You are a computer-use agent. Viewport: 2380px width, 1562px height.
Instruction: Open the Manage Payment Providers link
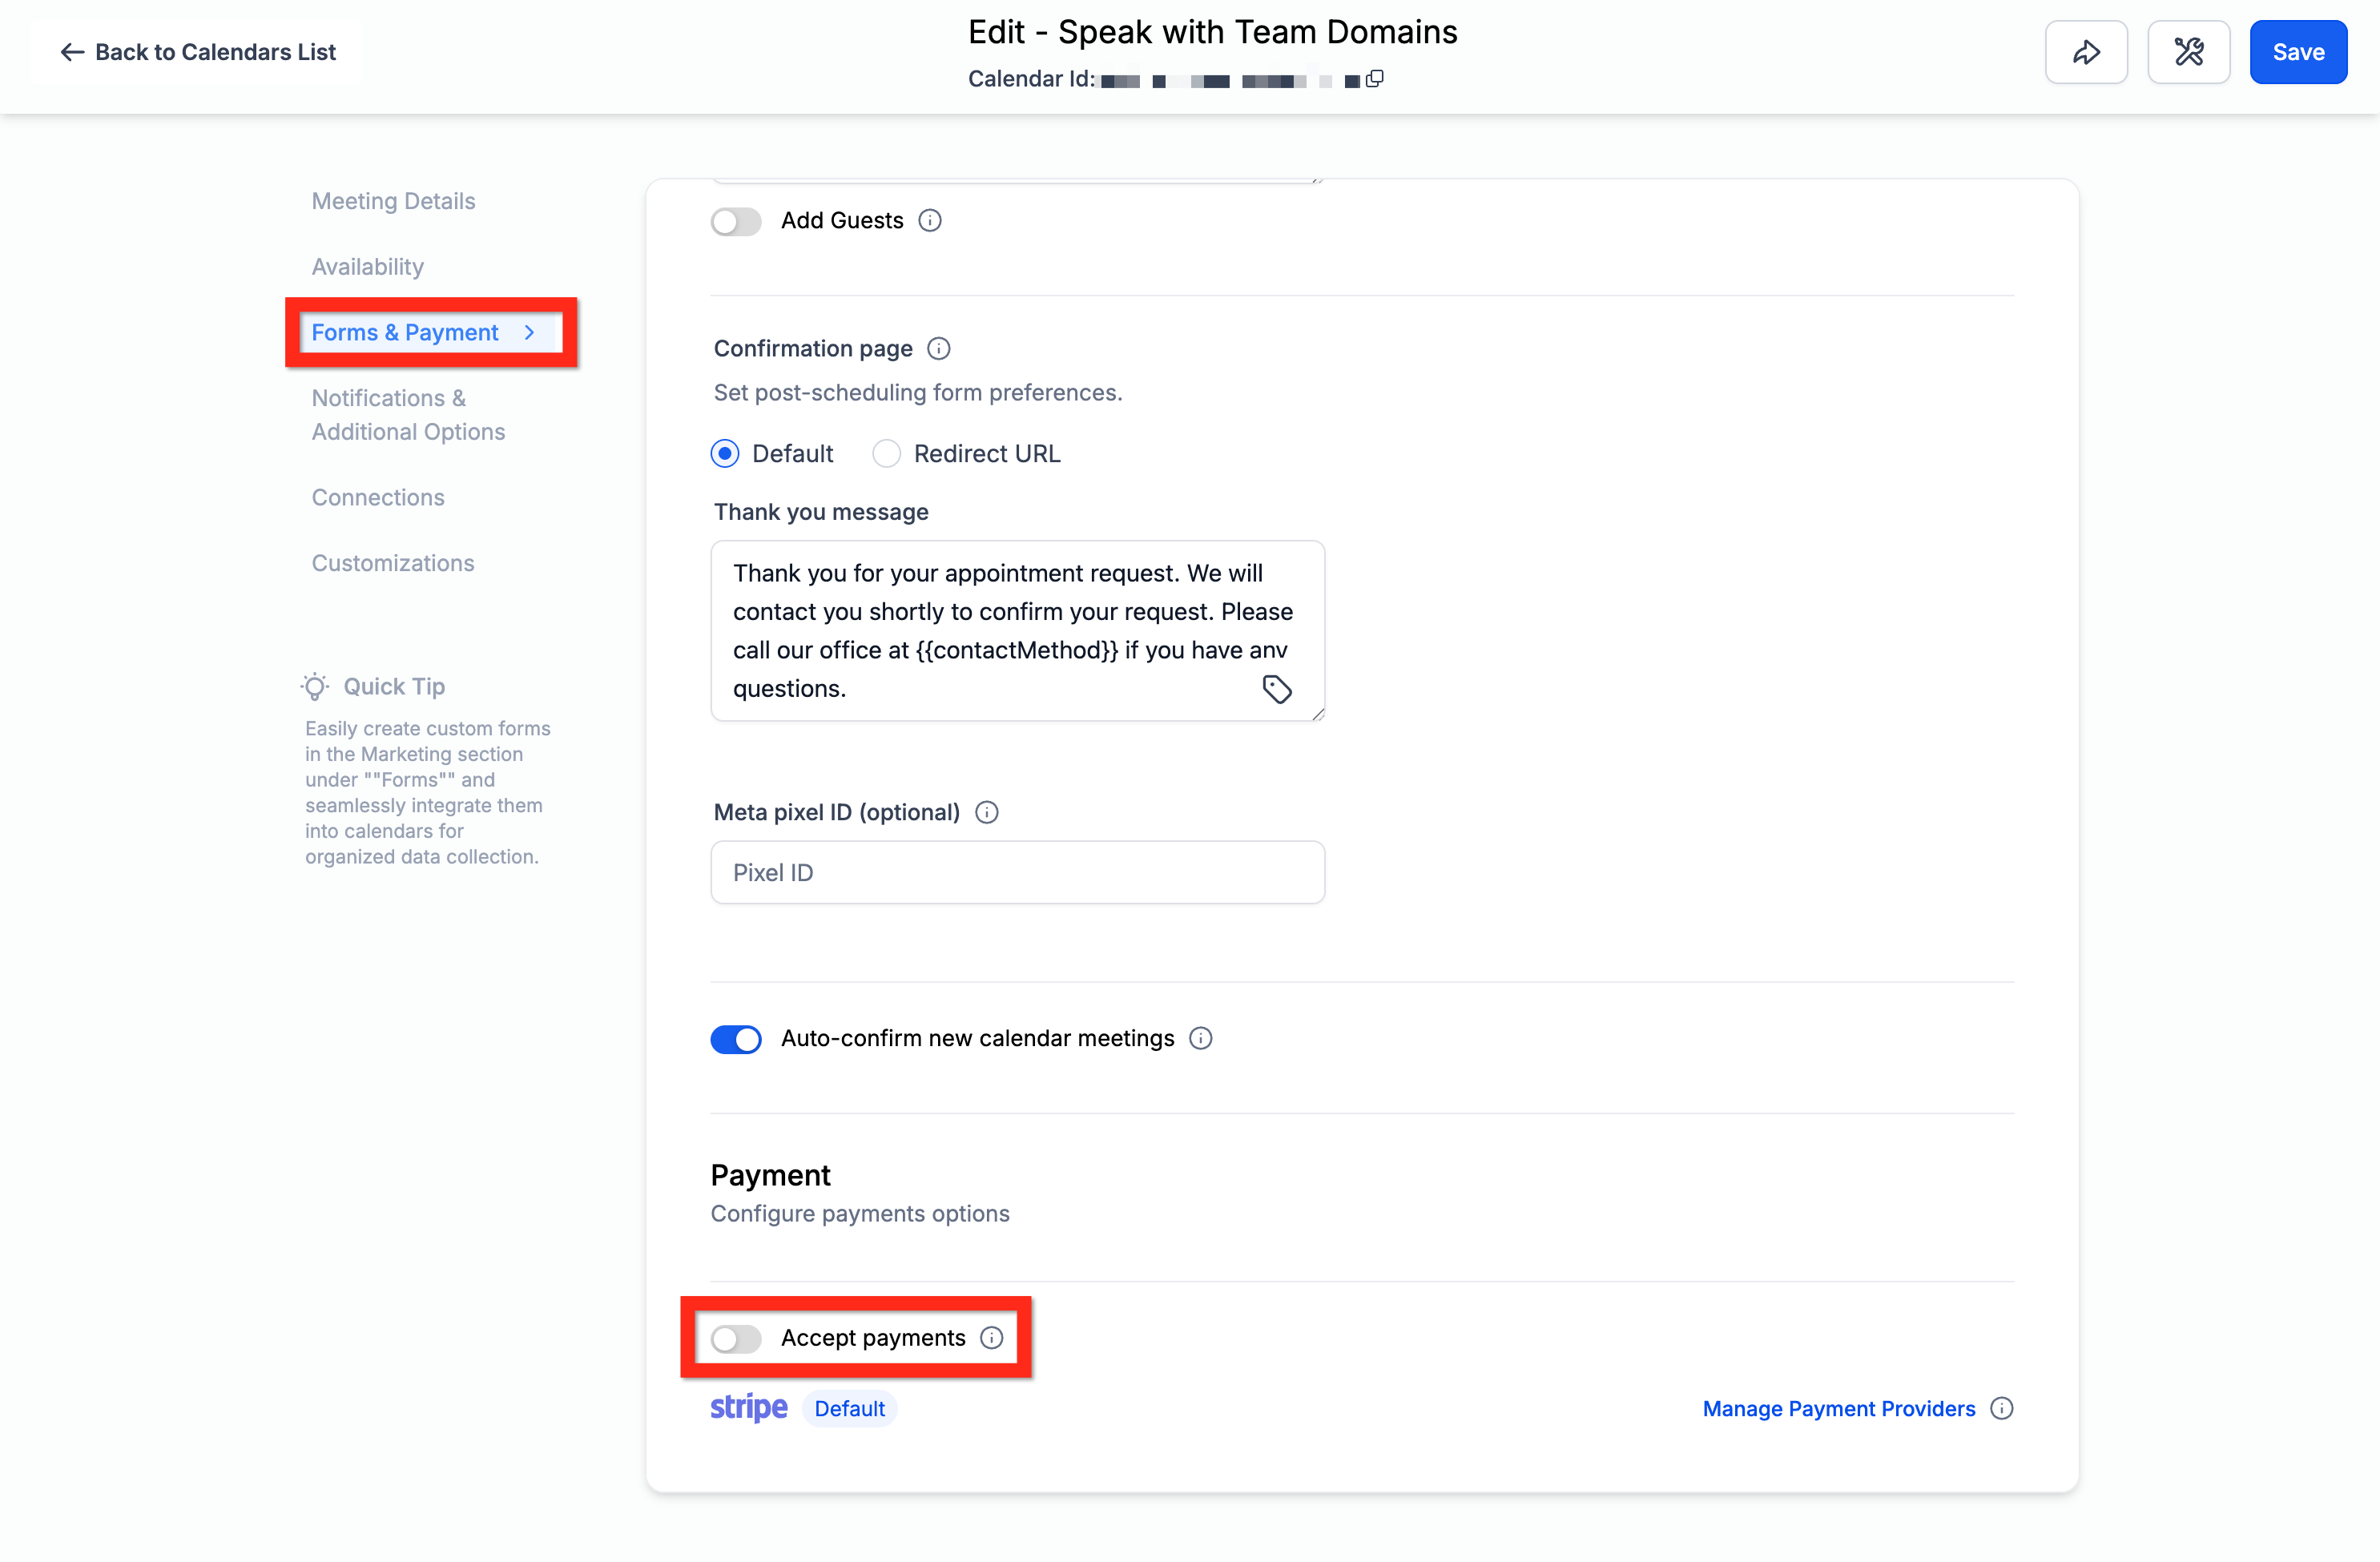pos(1839,1409)
